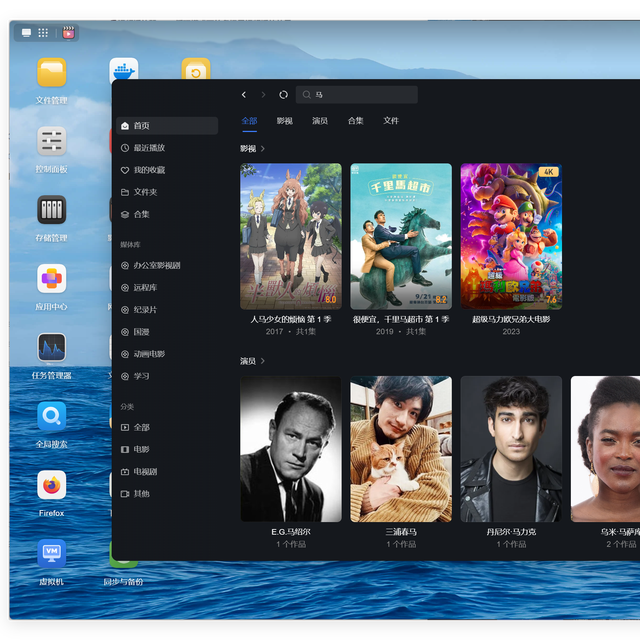Viewport: 640px width, 640px height.
Task: Select the 纪录片 media library
Action: click(x=145, y=310)
